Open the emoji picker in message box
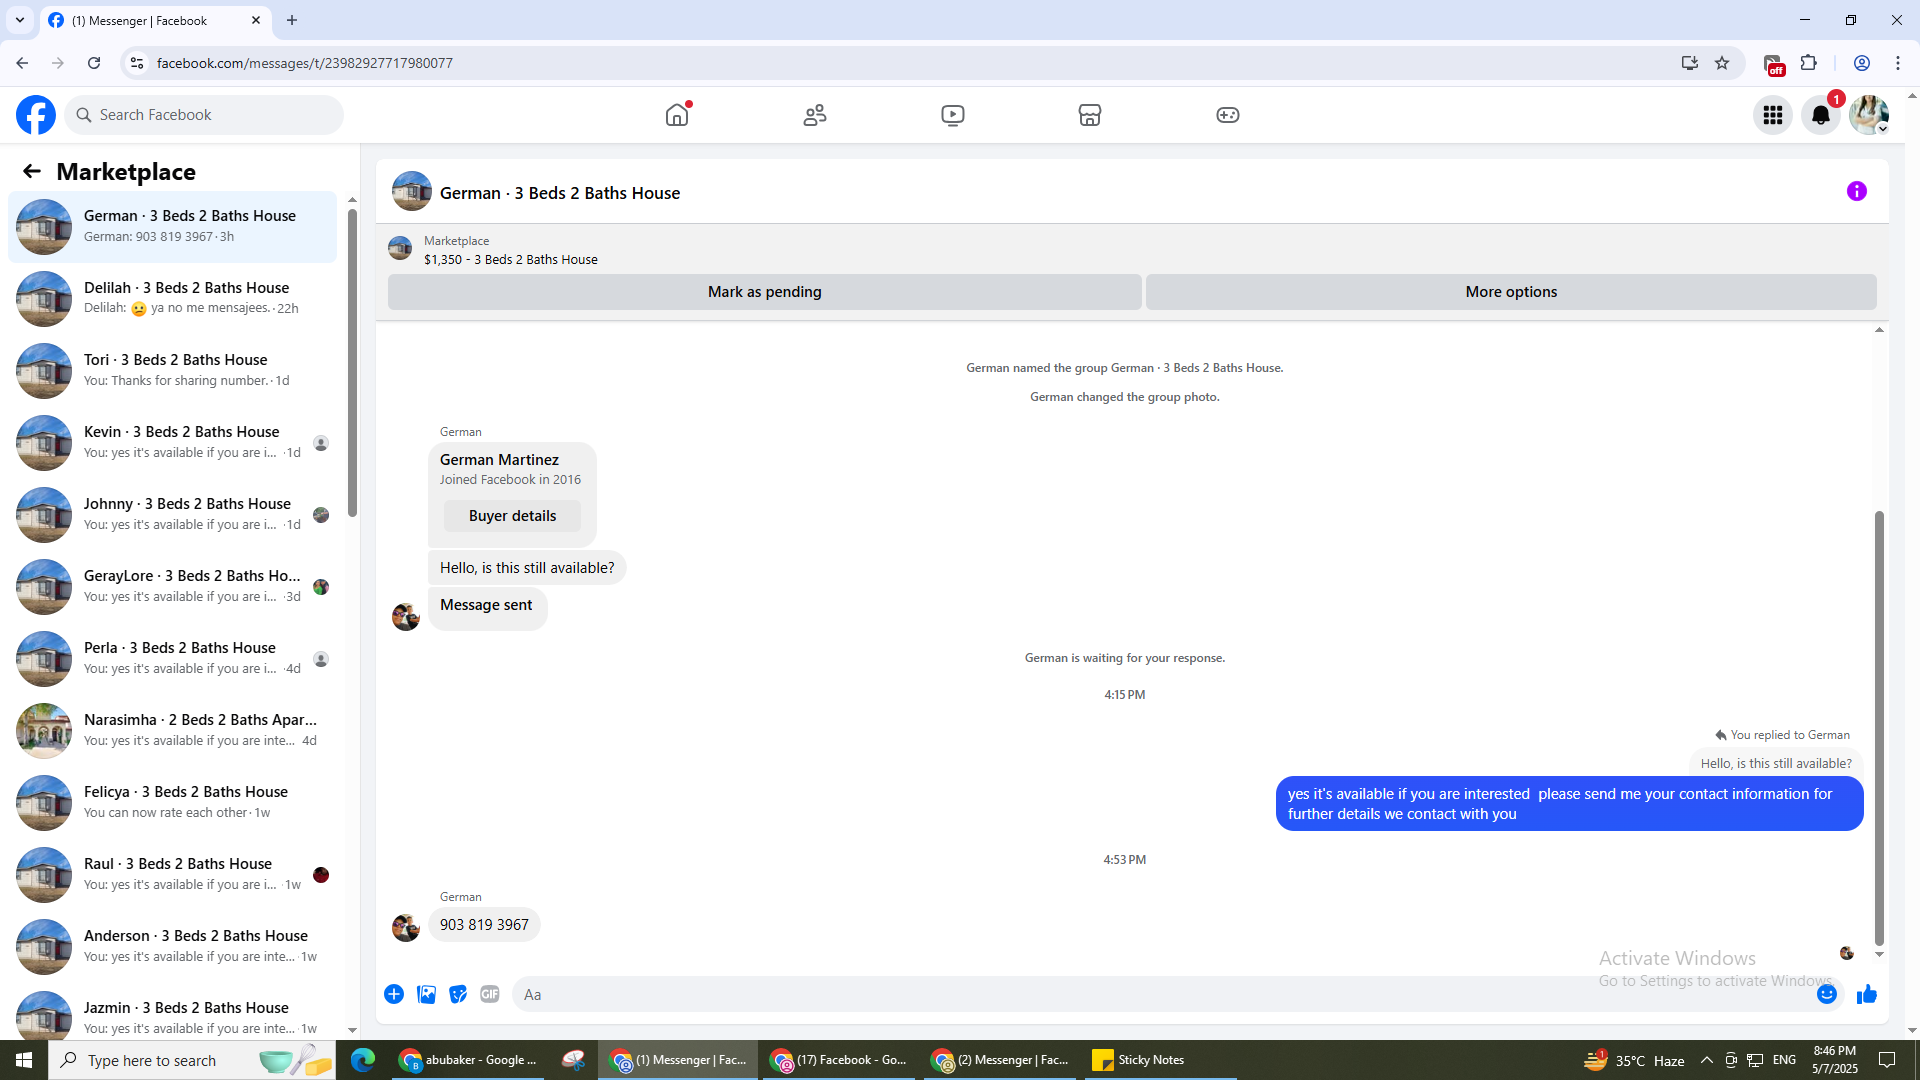The height and width of the screenshot is (1080, 1920). coord(1827,994)
